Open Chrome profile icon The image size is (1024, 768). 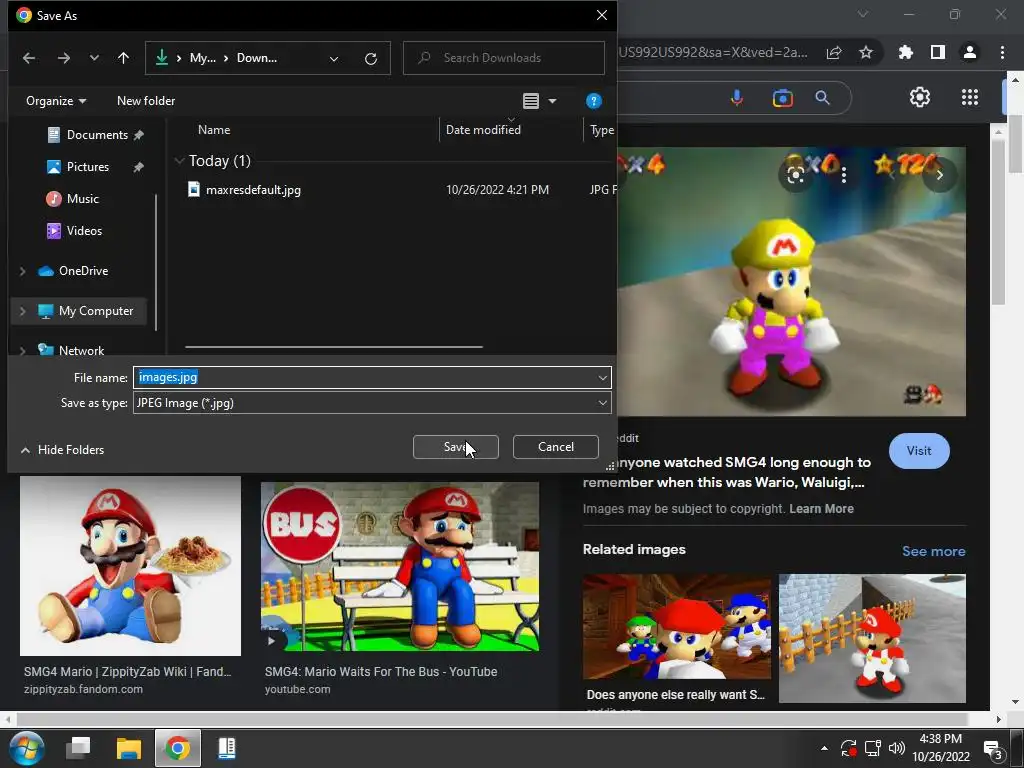tap(970, 52)
